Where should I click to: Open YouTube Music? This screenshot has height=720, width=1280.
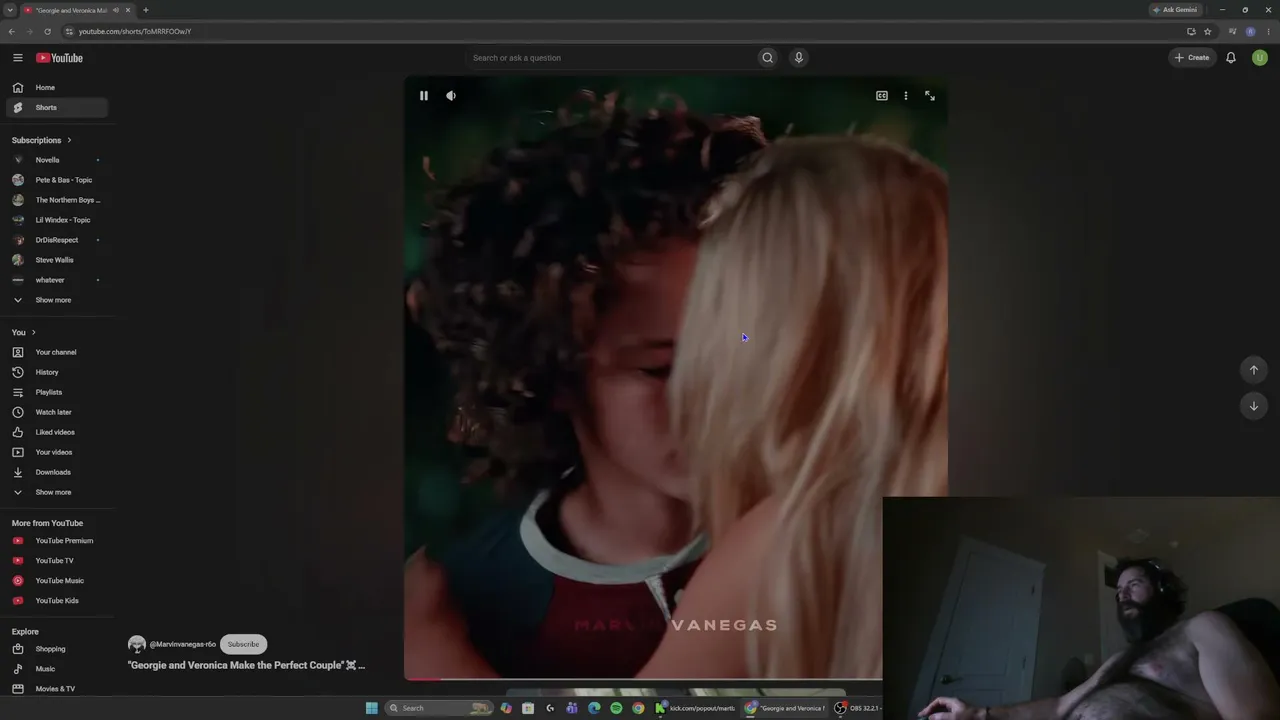pos(56,581)
